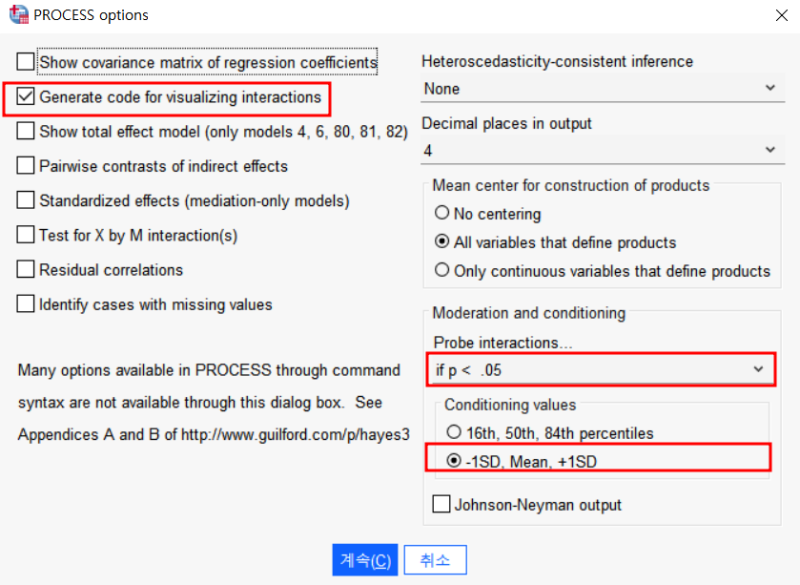Choose only continuous variables that define products

441,270
